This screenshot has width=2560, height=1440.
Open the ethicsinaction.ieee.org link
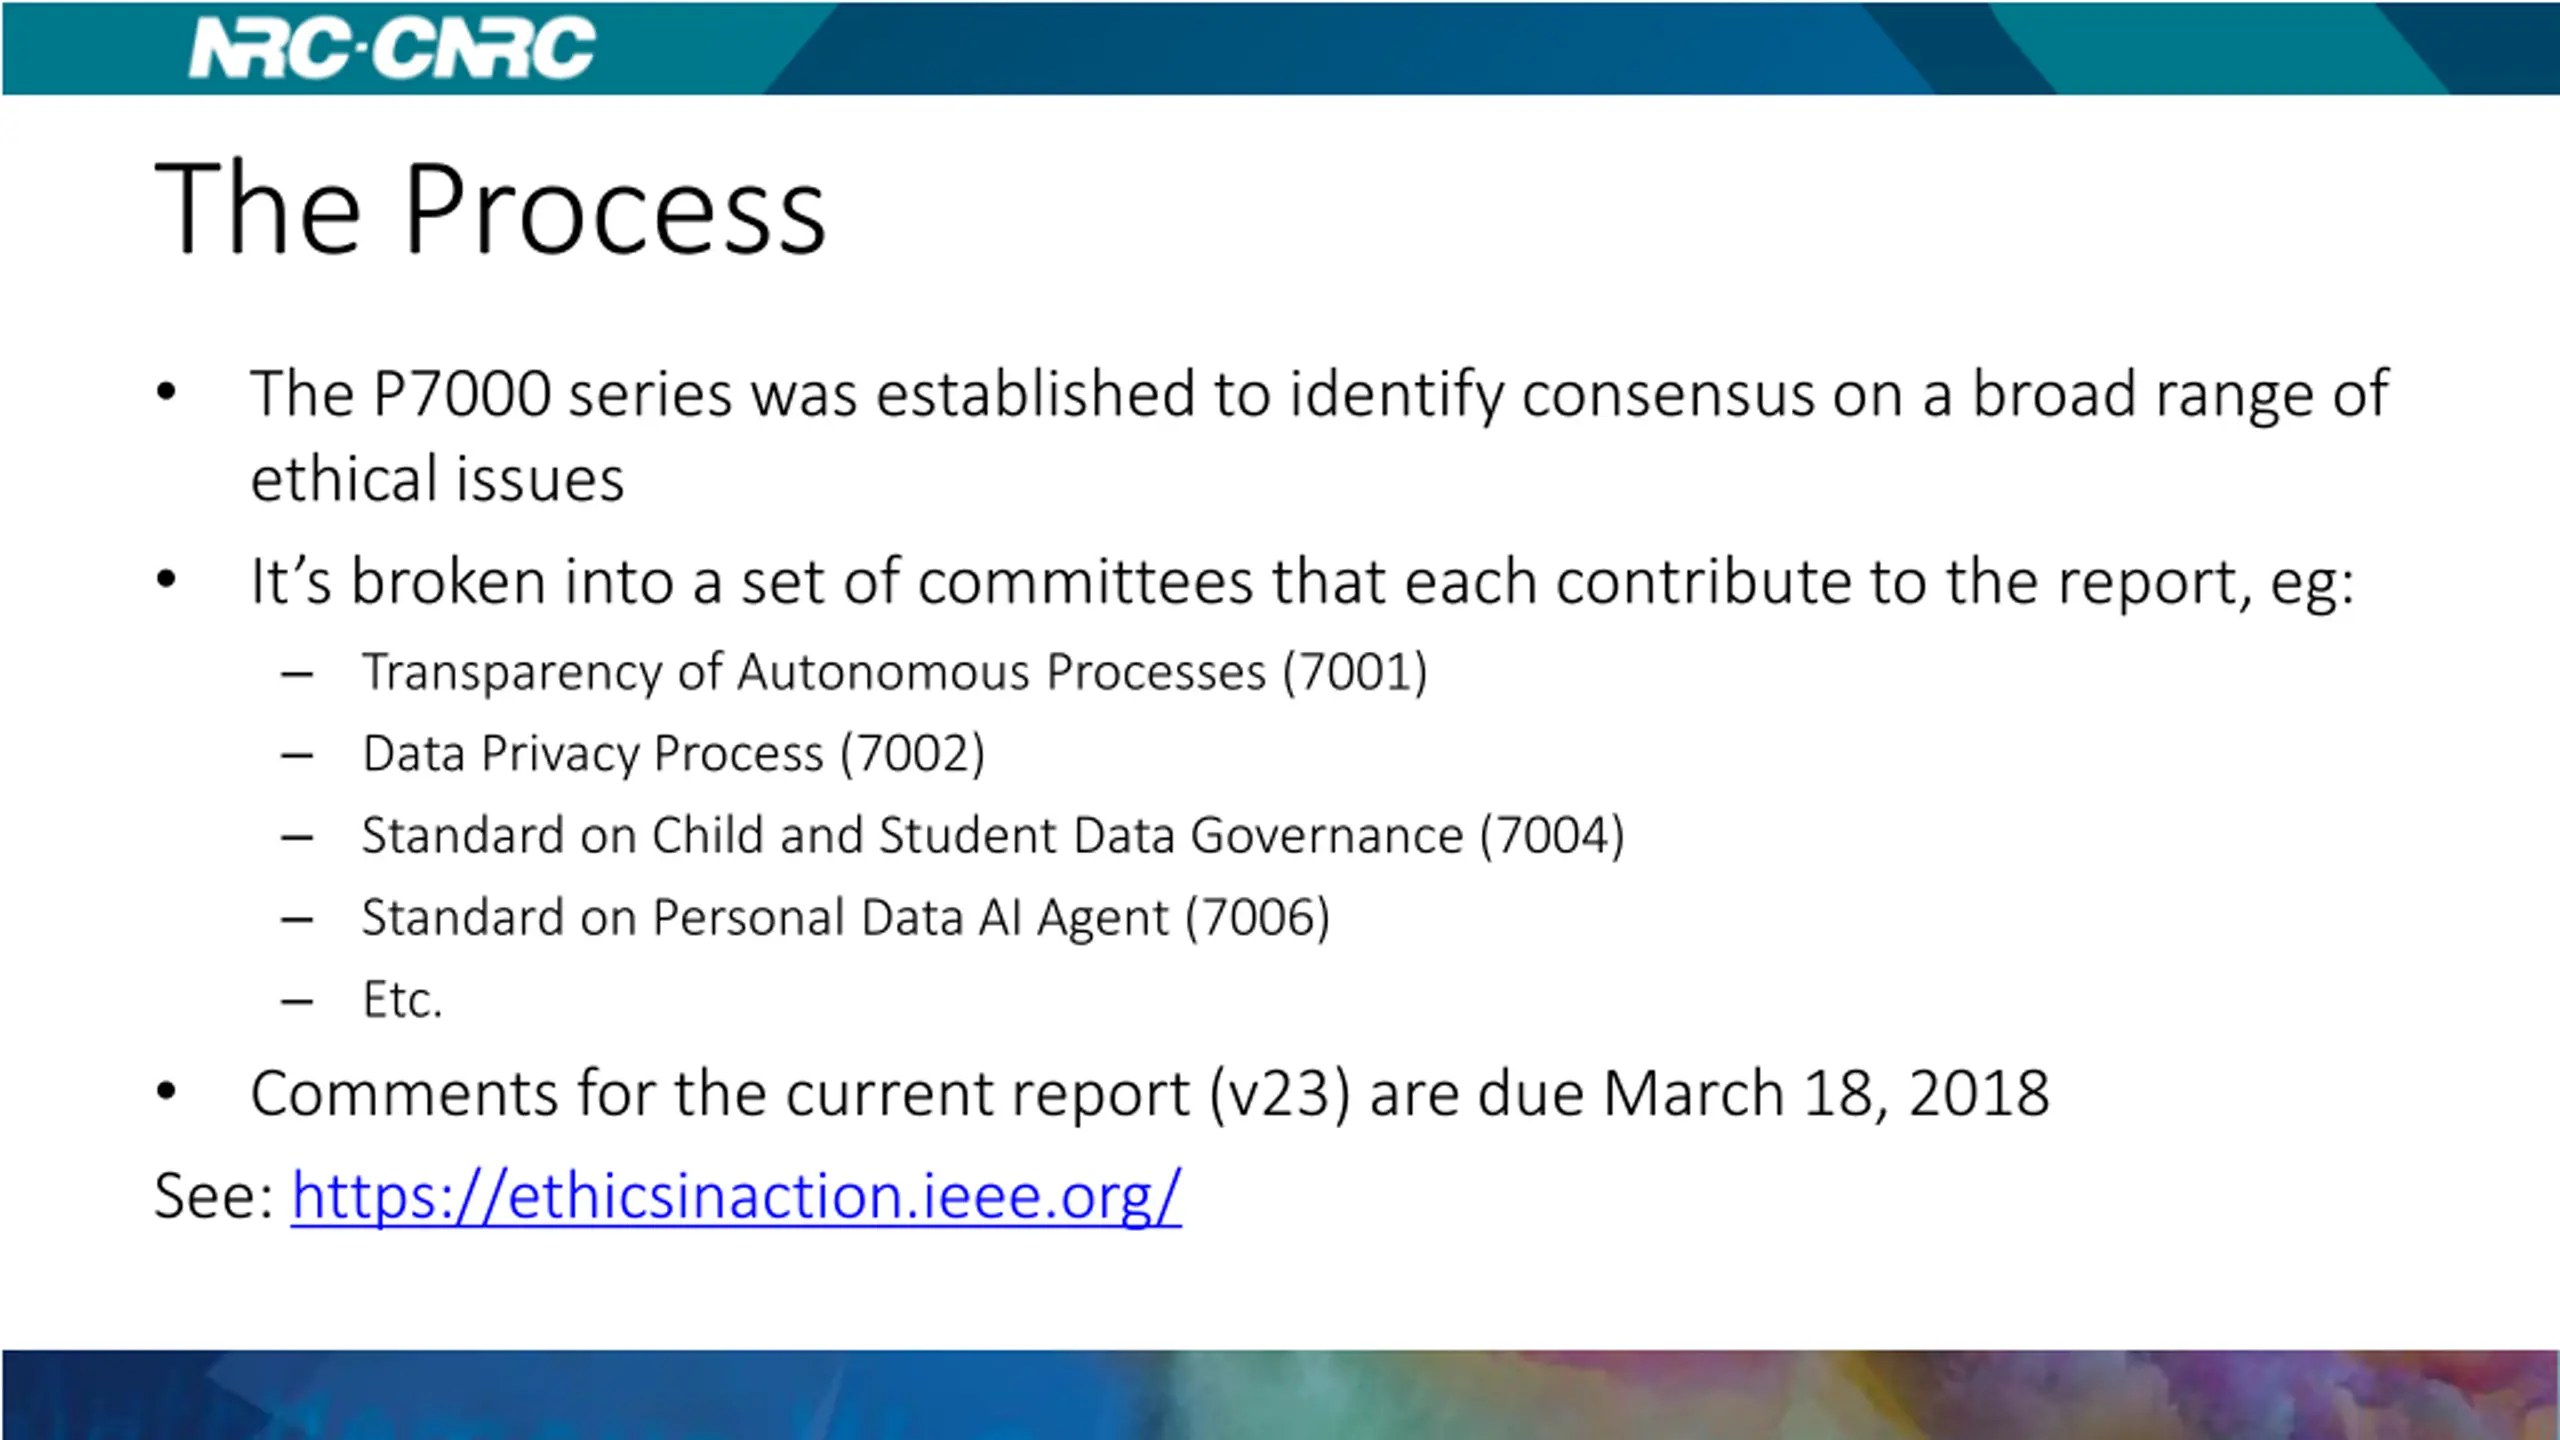pos(736,1196)
